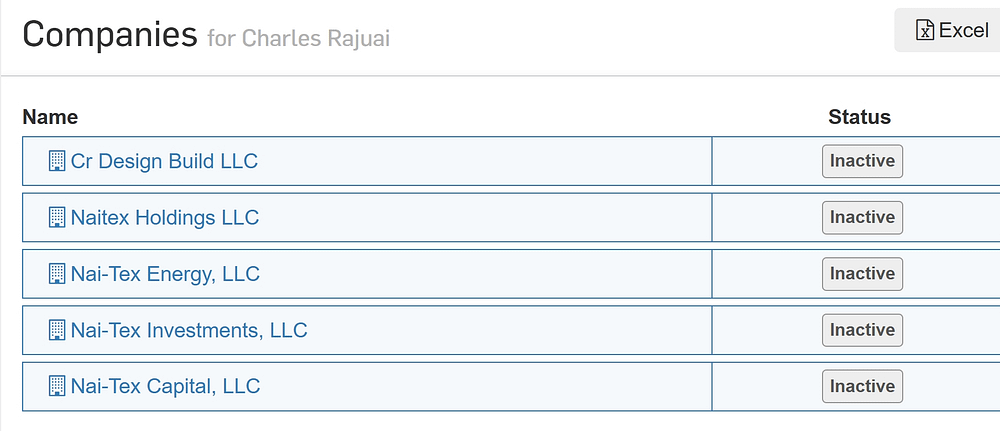Click the building icon beside Cr Design Build LLC

pyautogui.click(x=57, y=161)
